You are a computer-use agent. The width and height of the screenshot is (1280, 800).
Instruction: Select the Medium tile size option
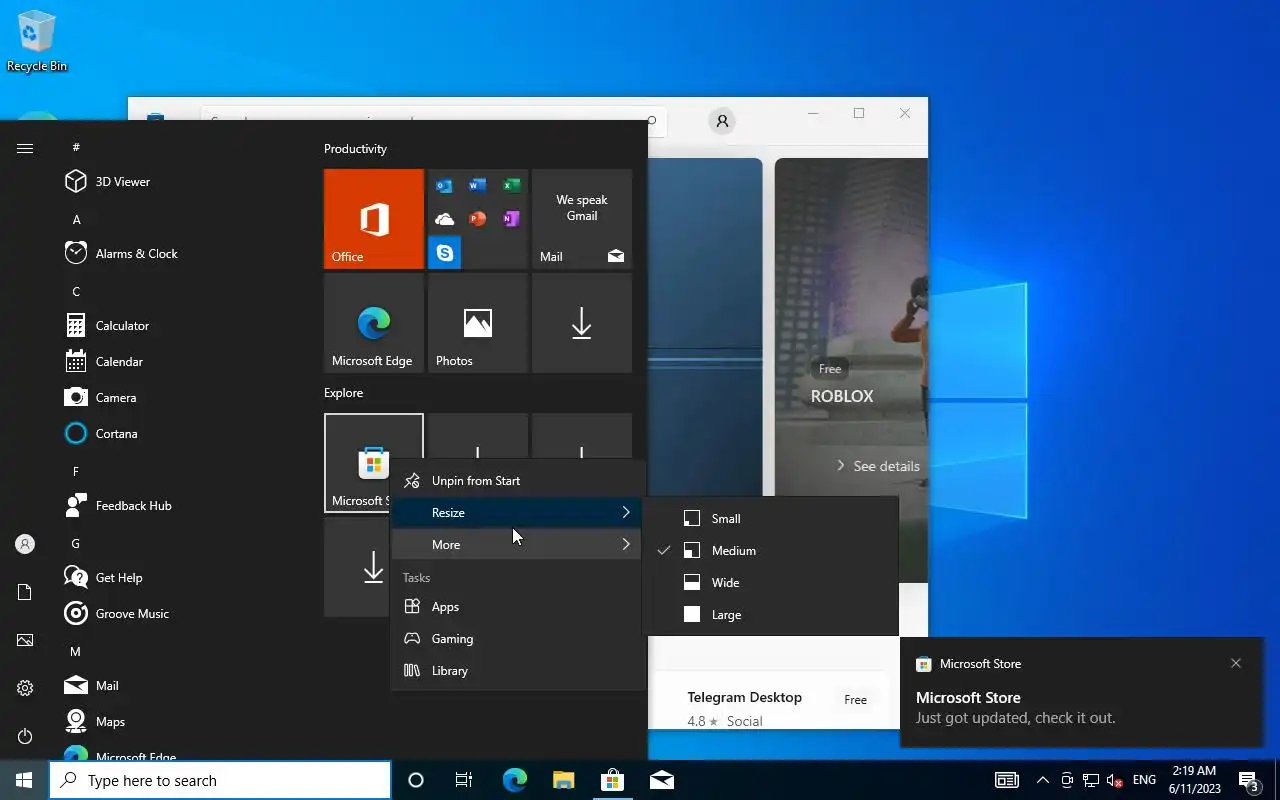pos(771,551)
